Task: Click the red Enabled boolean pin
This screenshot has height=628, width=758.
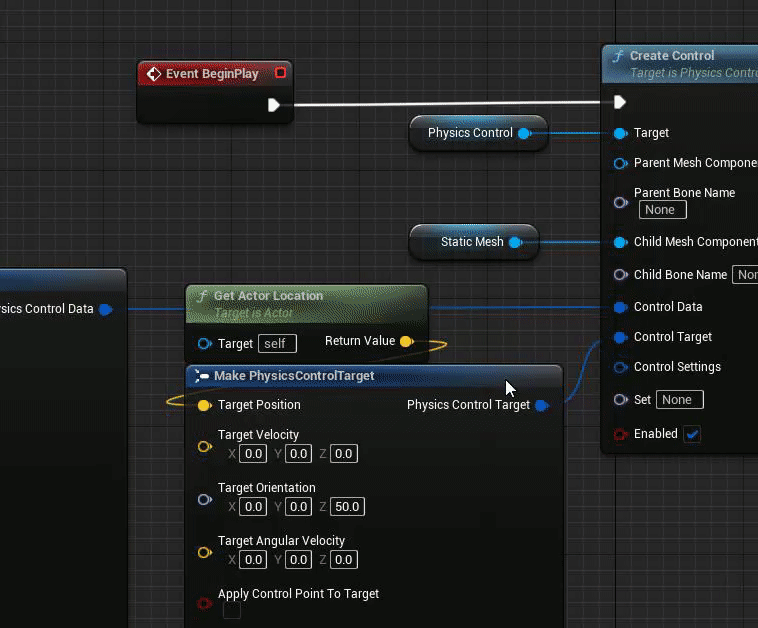Action: (620, 434)
